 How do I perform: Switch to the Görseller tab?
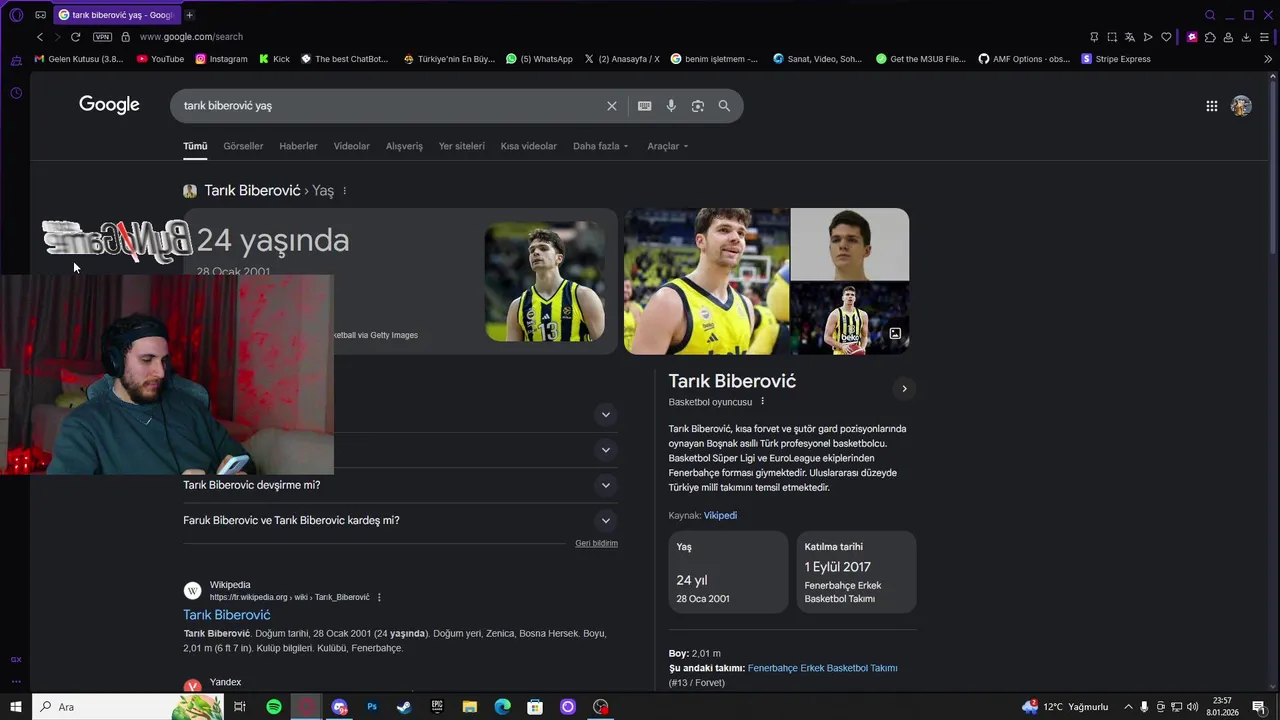(243, 146)
